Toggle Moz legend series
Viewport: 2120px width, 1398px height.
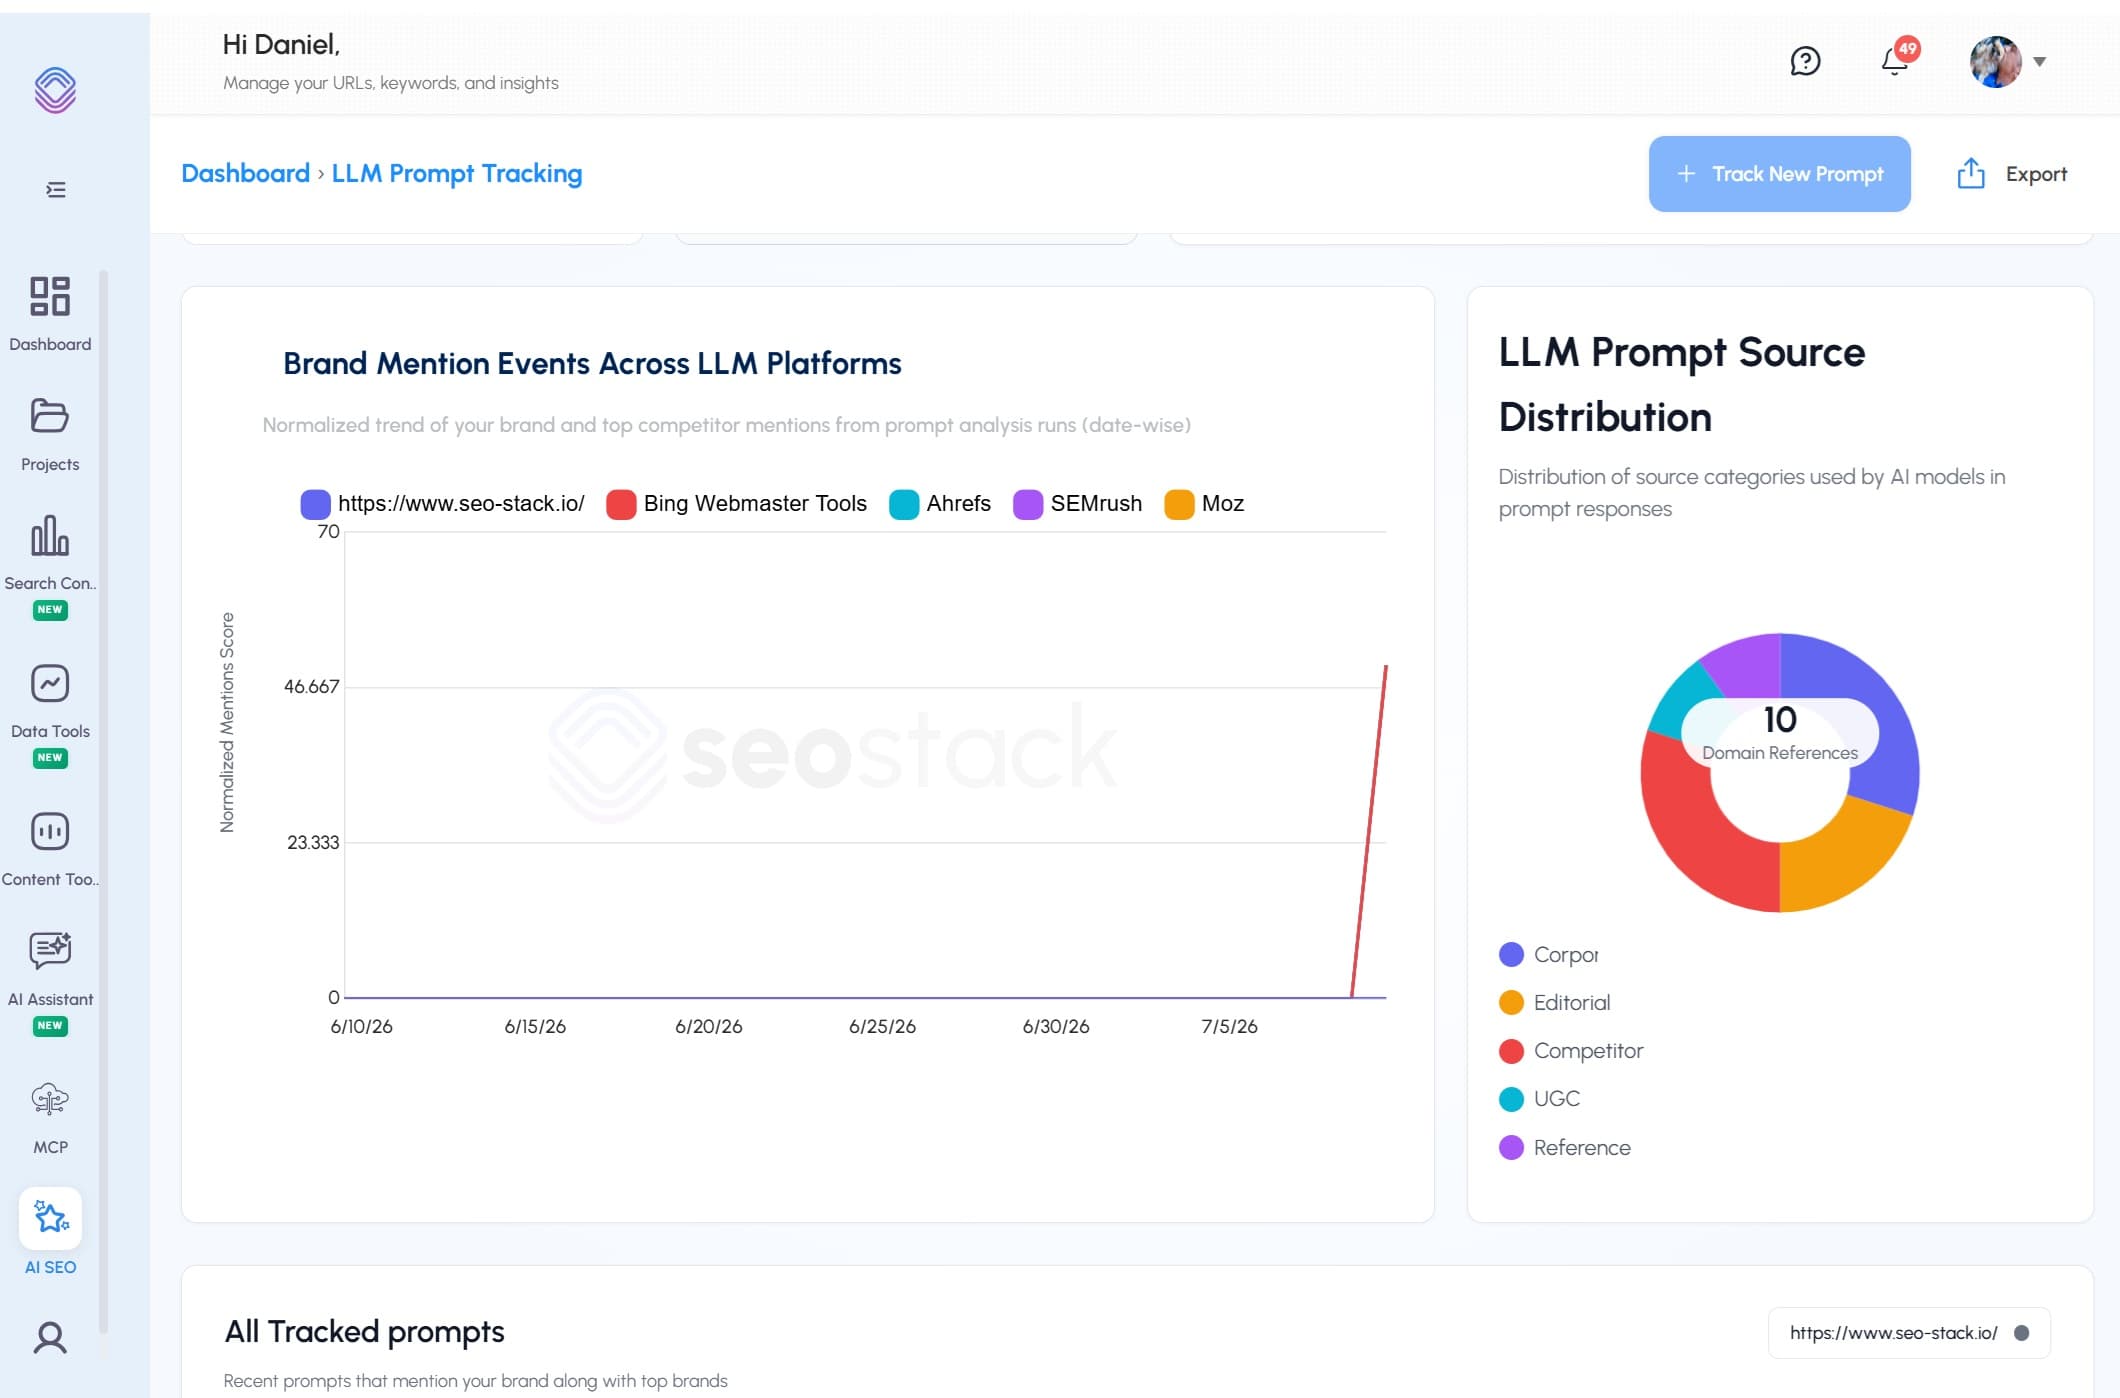coord(1204,503)
